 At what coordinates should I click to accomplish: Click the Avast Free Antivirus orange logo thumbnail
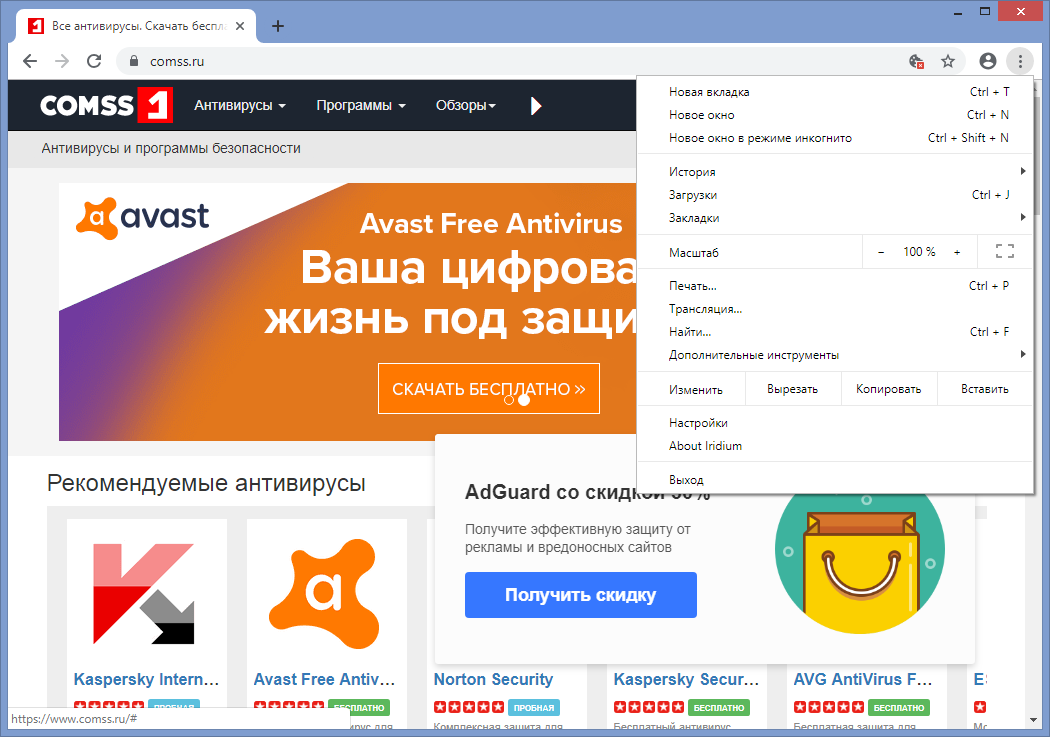tap(325, 593)
